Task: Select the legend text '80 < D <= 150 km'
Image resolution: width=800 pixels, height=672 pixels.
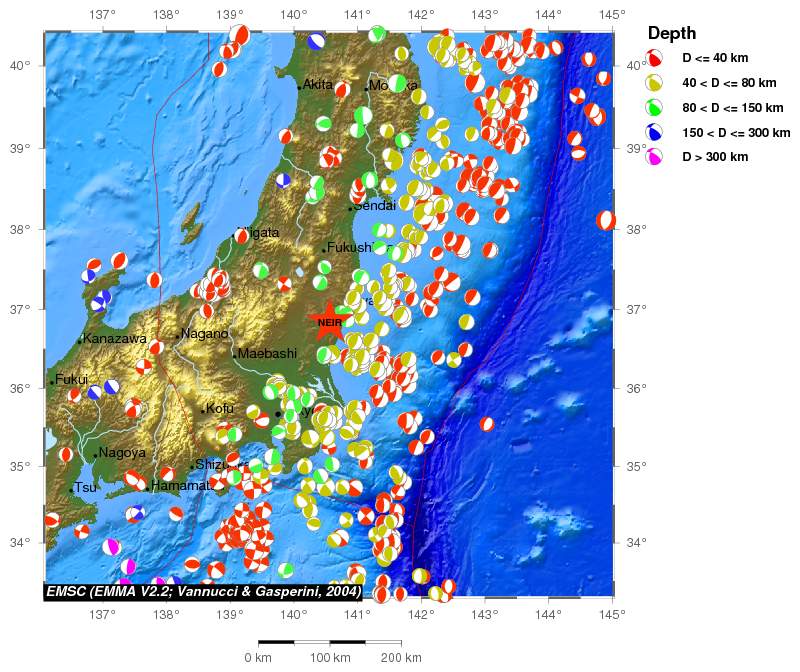Action: pos(733,108)
